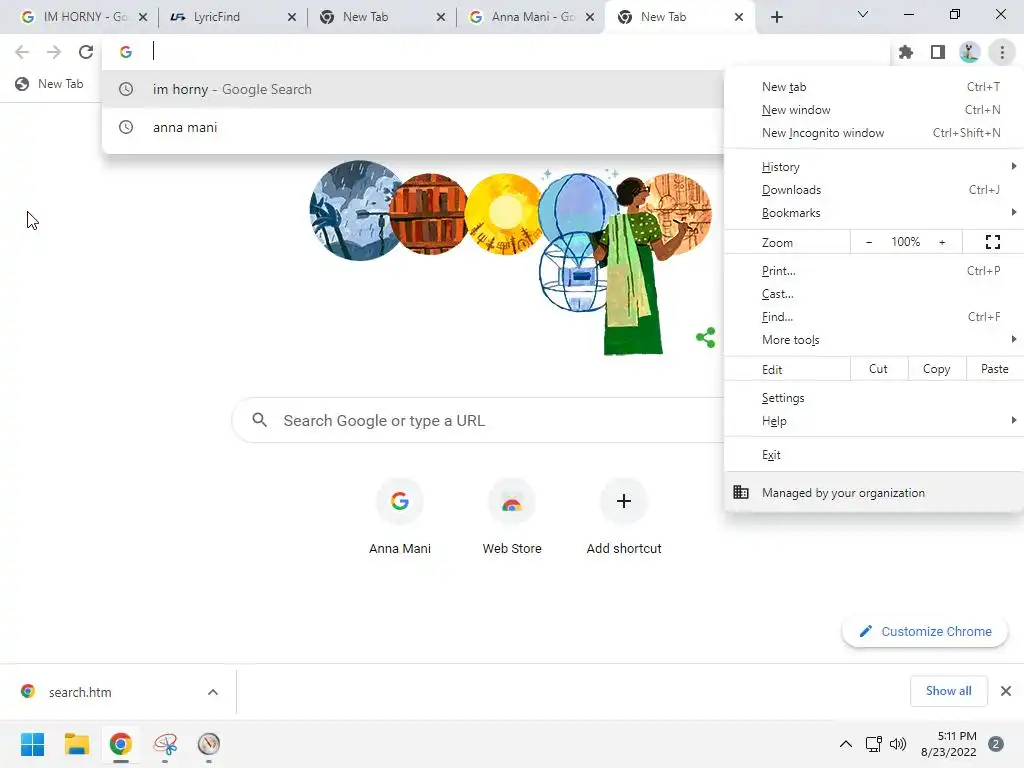Image resolution: width=1024 pixels, height=768 pixels.
Task: Open the tab search chevron
Action: coord(863,14)
